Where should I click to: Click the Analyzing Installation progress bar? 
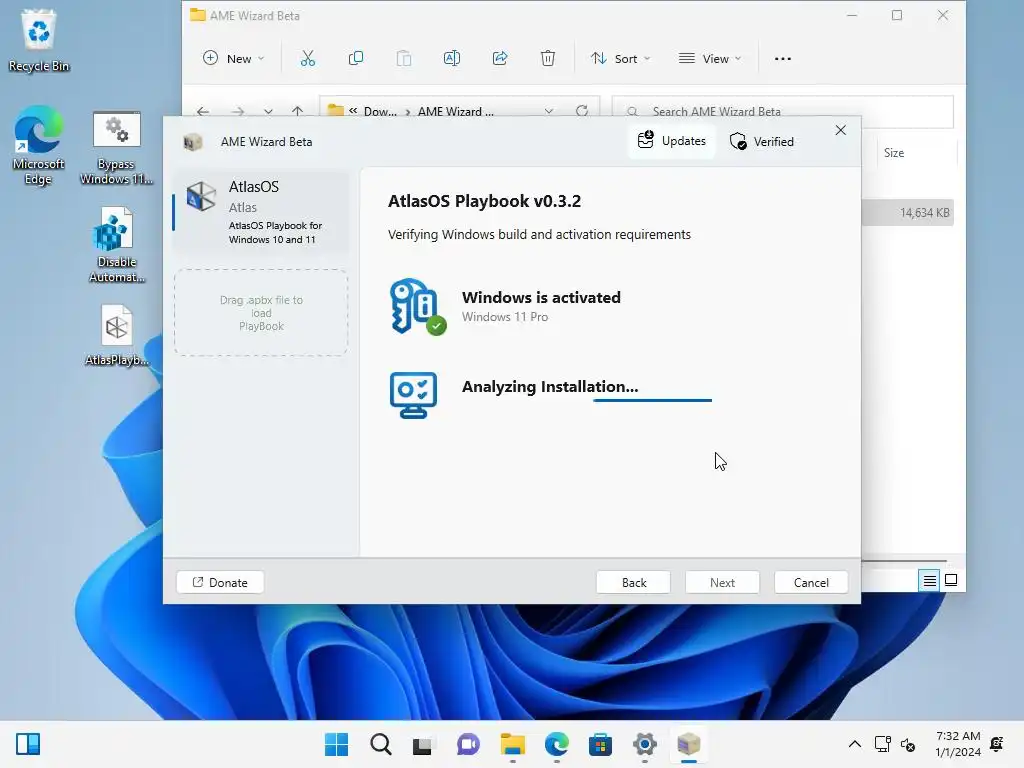click(652, 400)
